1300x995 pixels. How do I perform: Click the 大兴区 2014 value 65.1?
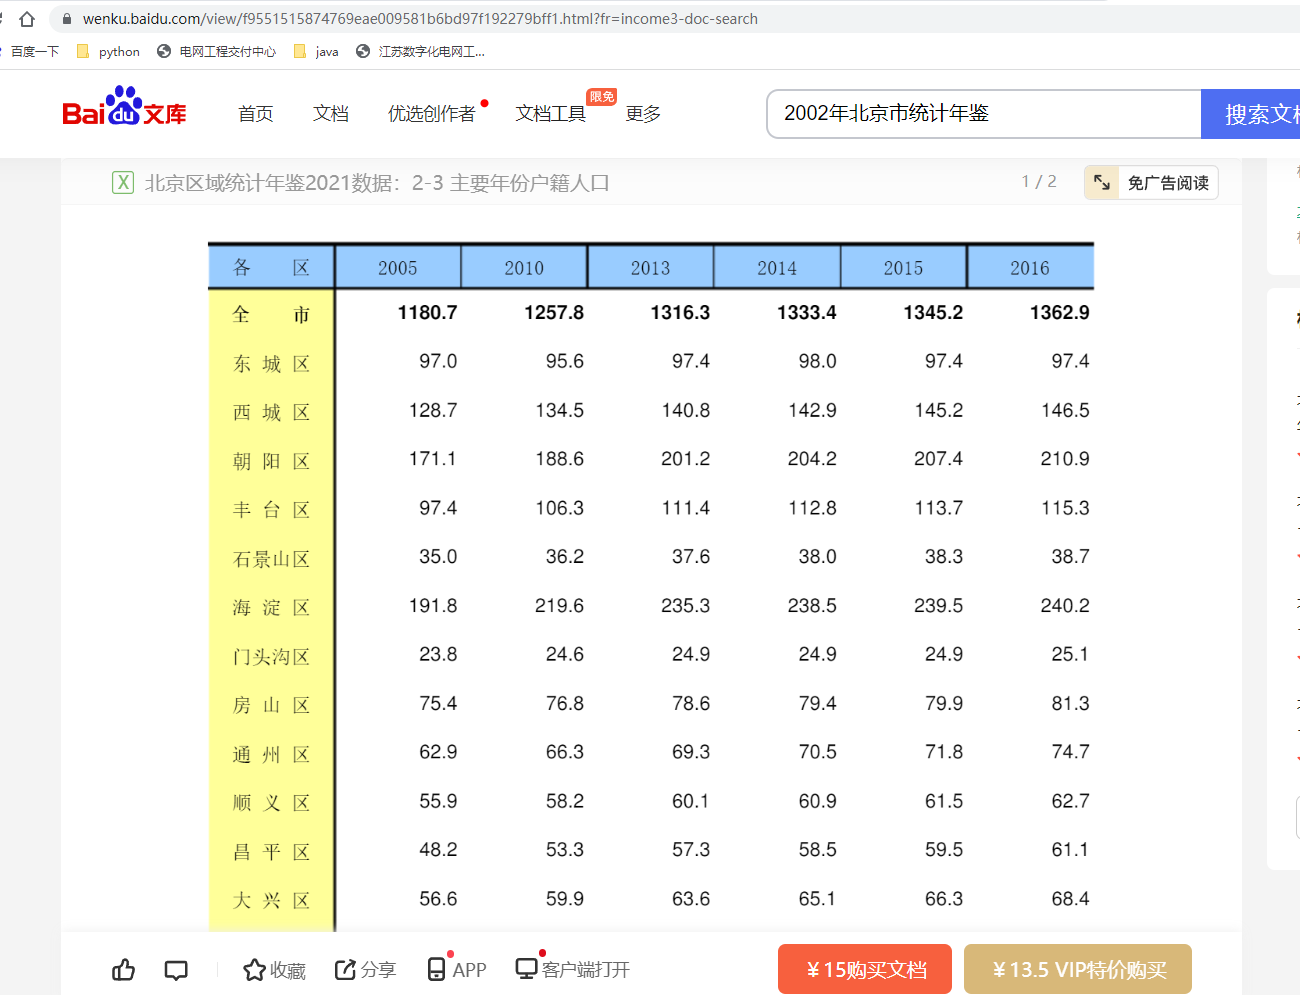[x=817, y=899]
